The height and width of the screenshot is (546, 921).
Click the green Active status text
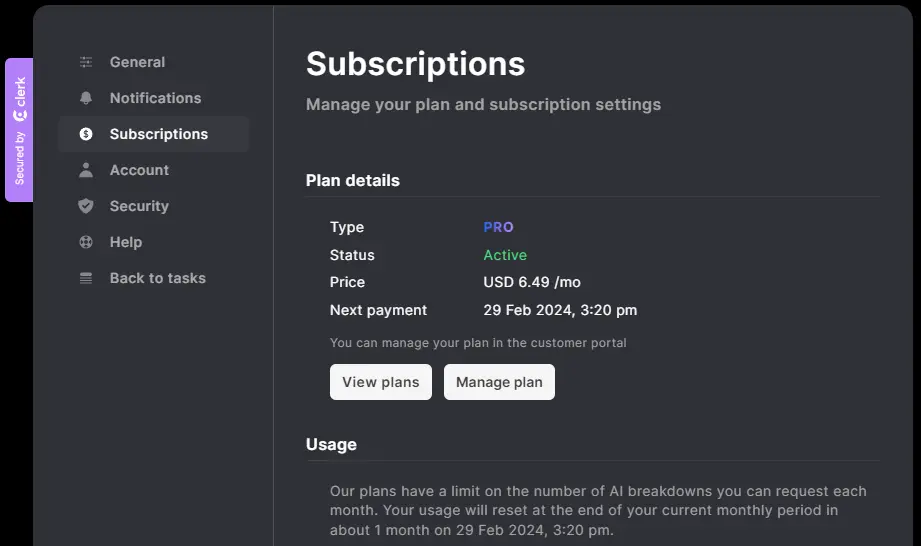(505, 255)
